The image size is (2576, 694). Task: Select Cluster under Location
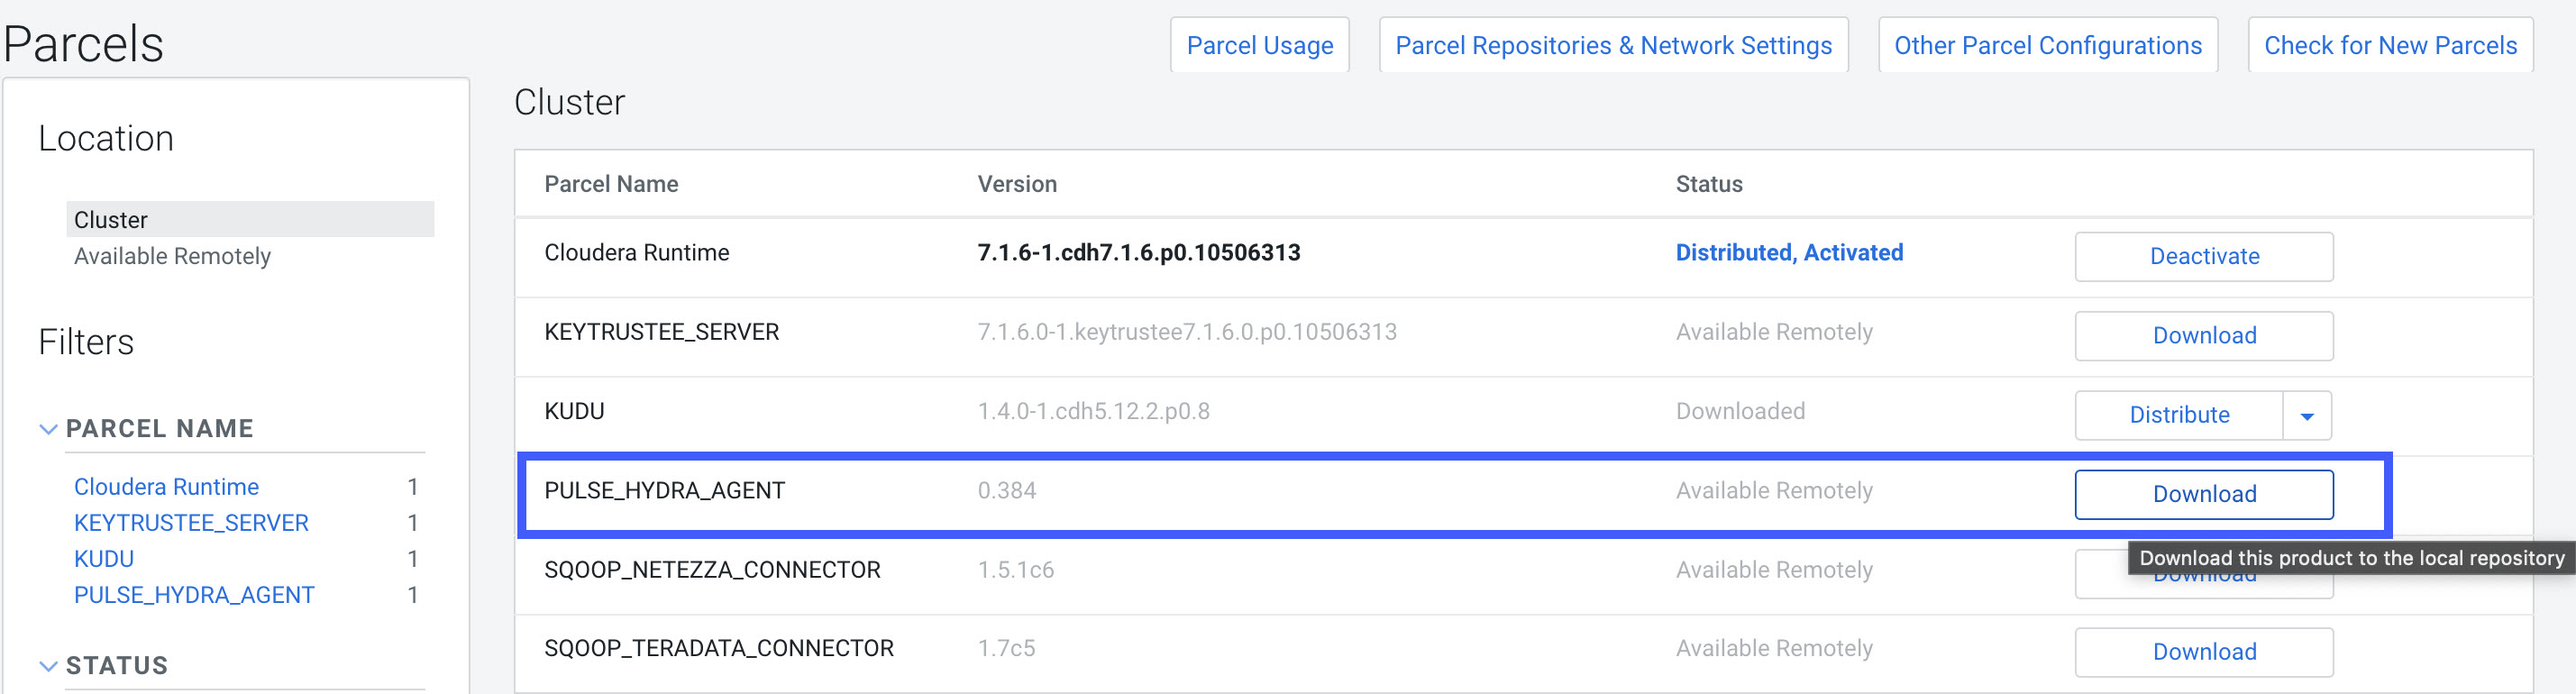point(250,220)
